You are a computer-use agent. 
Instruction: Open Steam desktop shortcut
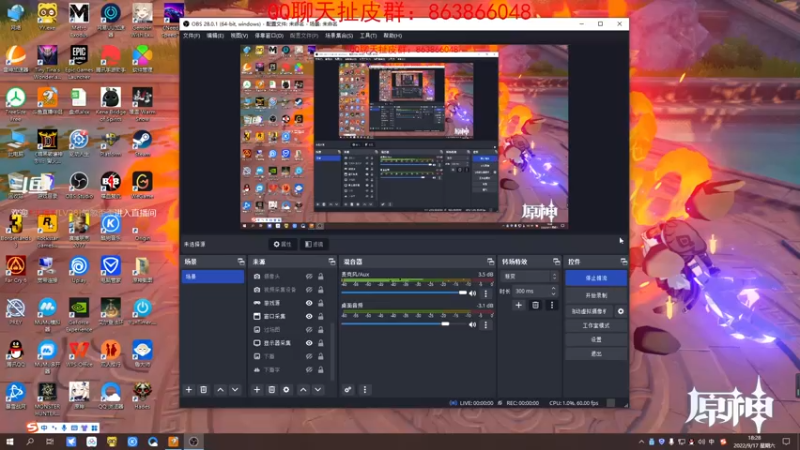coord(142,143)
